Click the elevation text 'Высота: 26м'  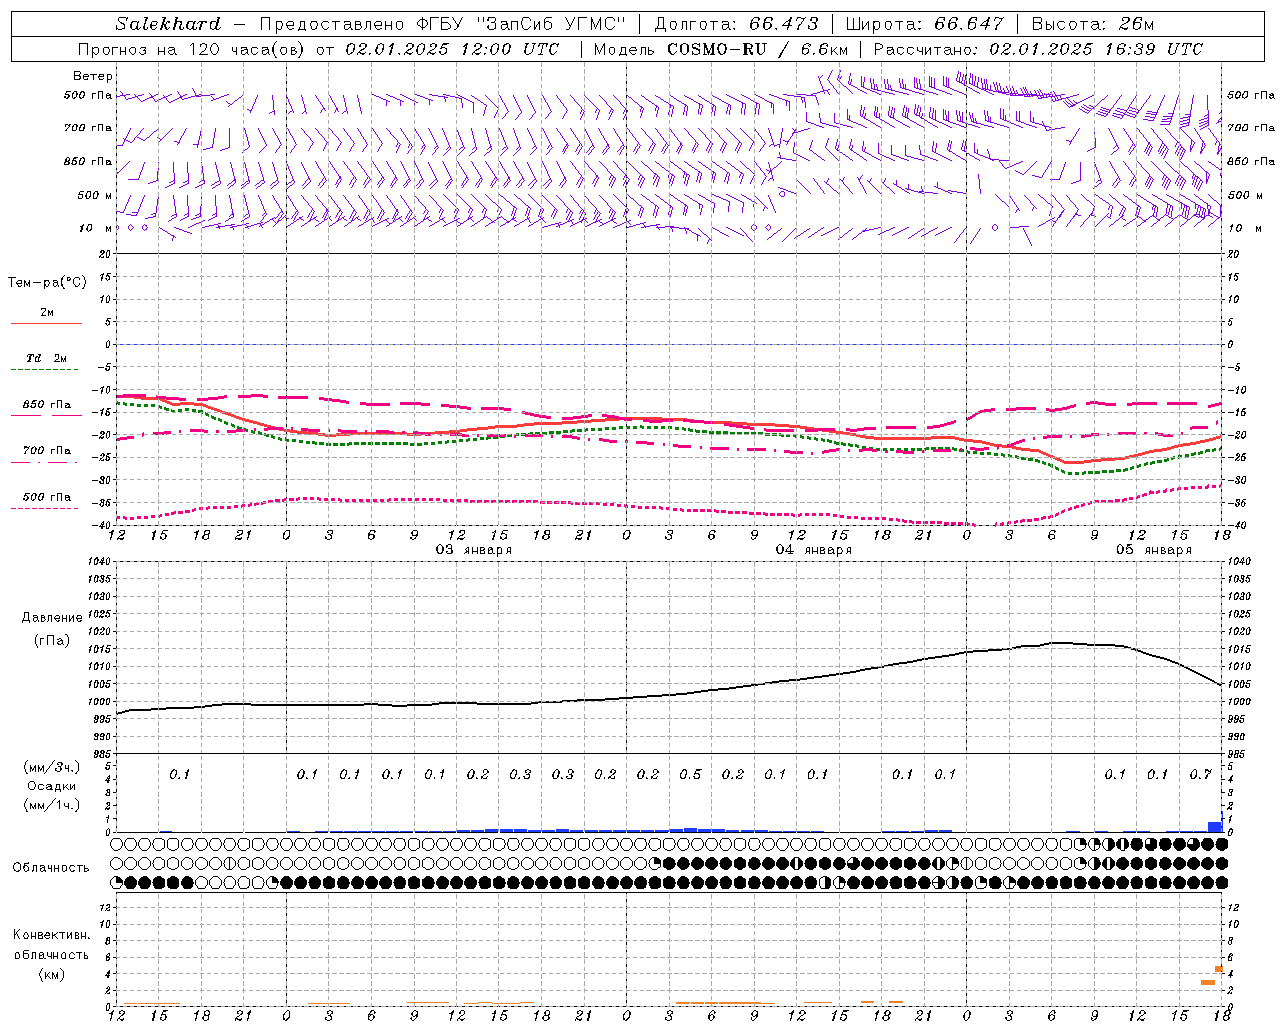pos(1092,24)
